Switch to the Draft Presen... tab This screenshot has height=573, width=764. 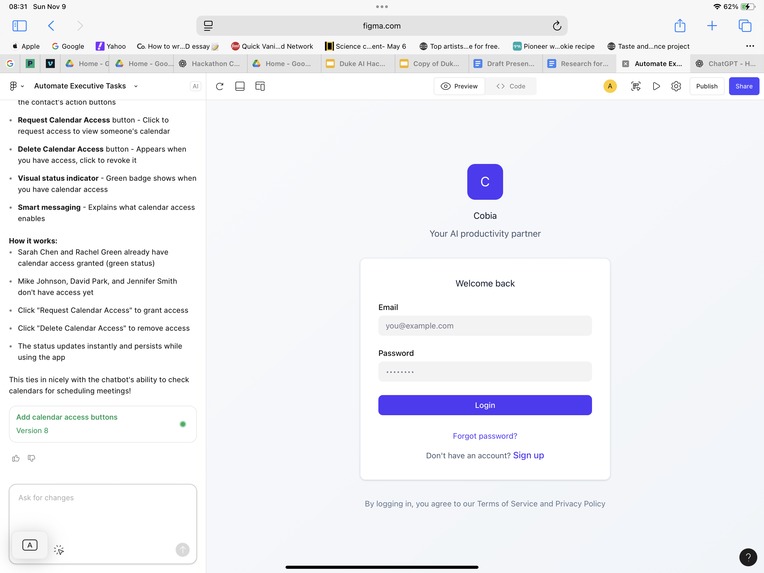505,64
